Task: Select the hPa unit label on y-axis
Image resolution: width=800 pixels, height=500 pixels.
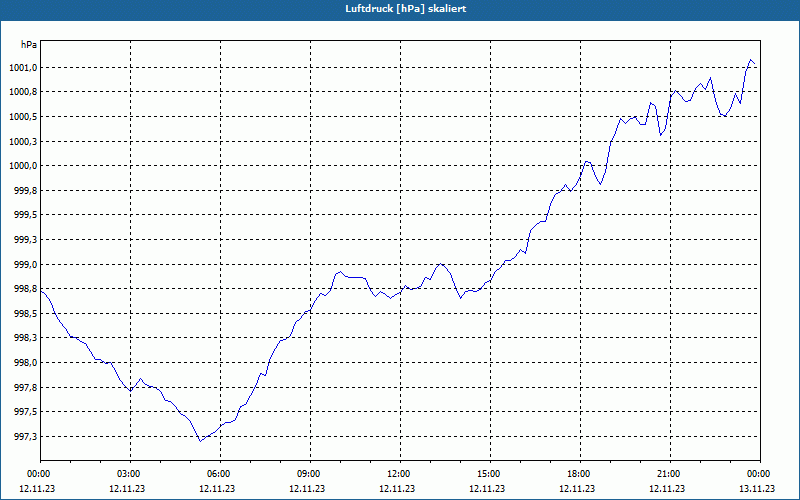Action: click(29, 45)
